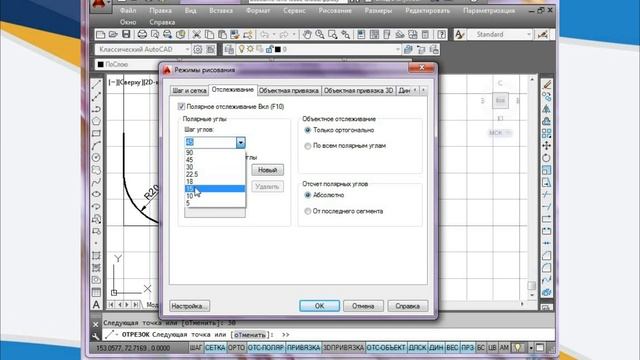640x360 pixels.
Task: Select the Multiline Text (A) tool
Action: pyautogui.click(x=96, y=304)
